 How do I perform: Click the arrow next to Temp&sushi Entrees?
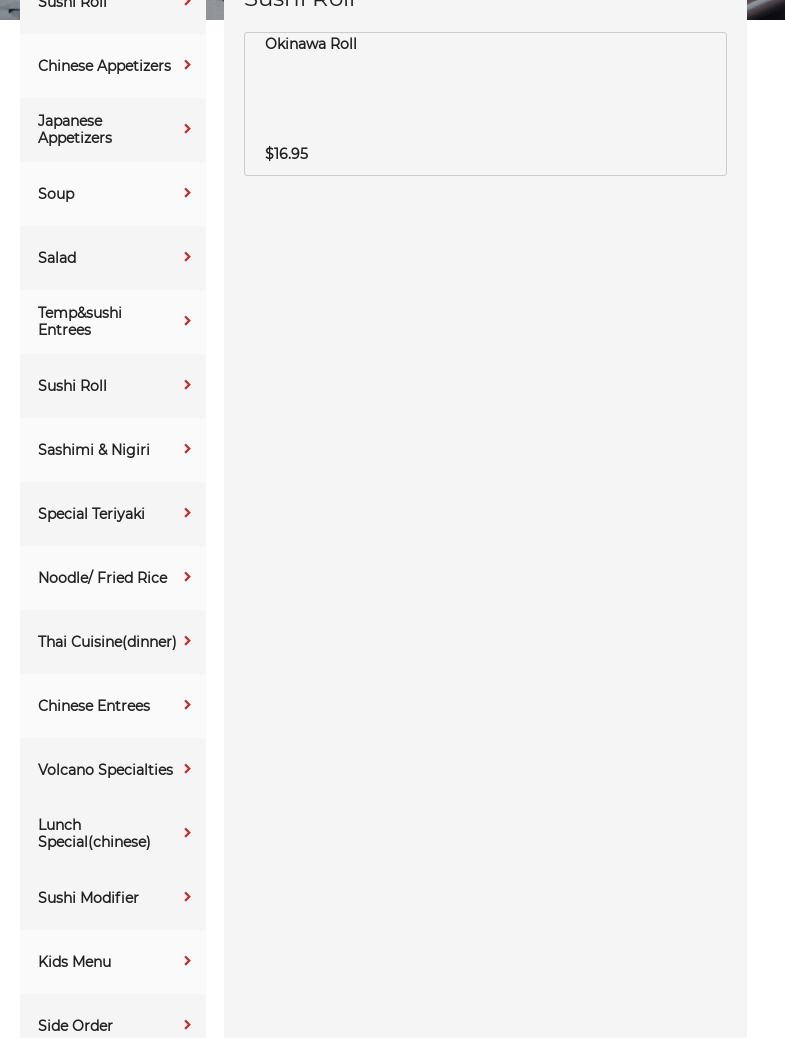[187, 321]
